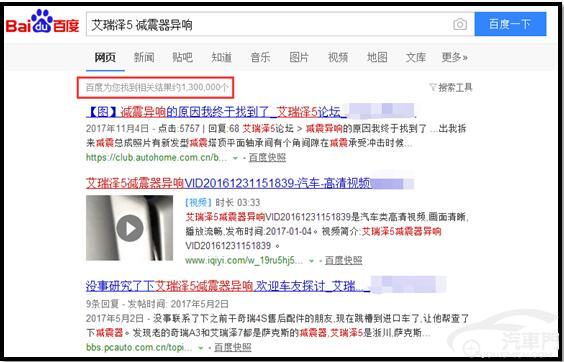Expand dropdown arrow beside www.iqiyi.com URL
This screenshot has height=362, width=564.
pyautogui.click(x=311, y=261)
